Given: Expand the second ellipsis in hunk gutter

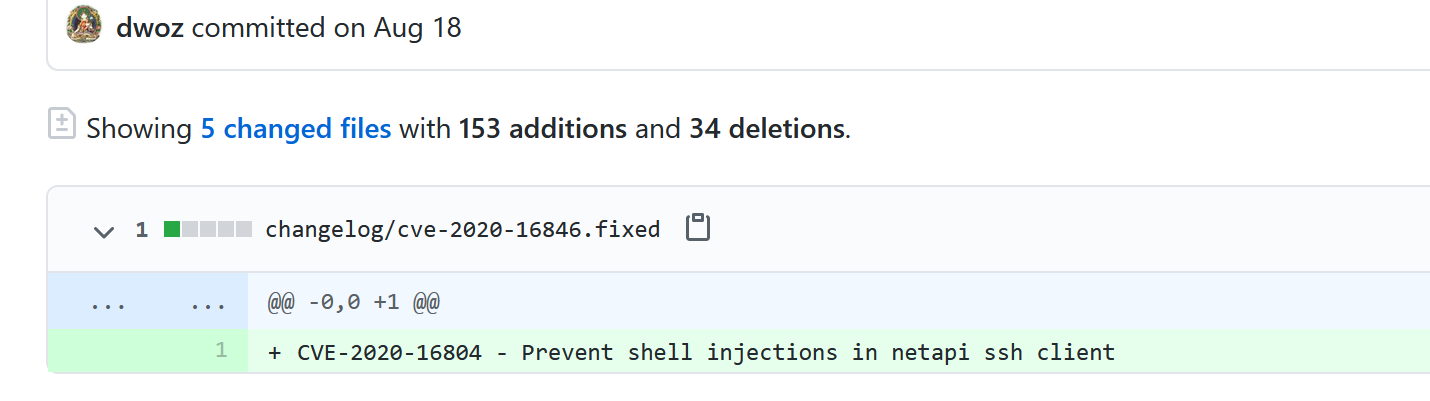Looking at the screenshot, I should point(208,302).
